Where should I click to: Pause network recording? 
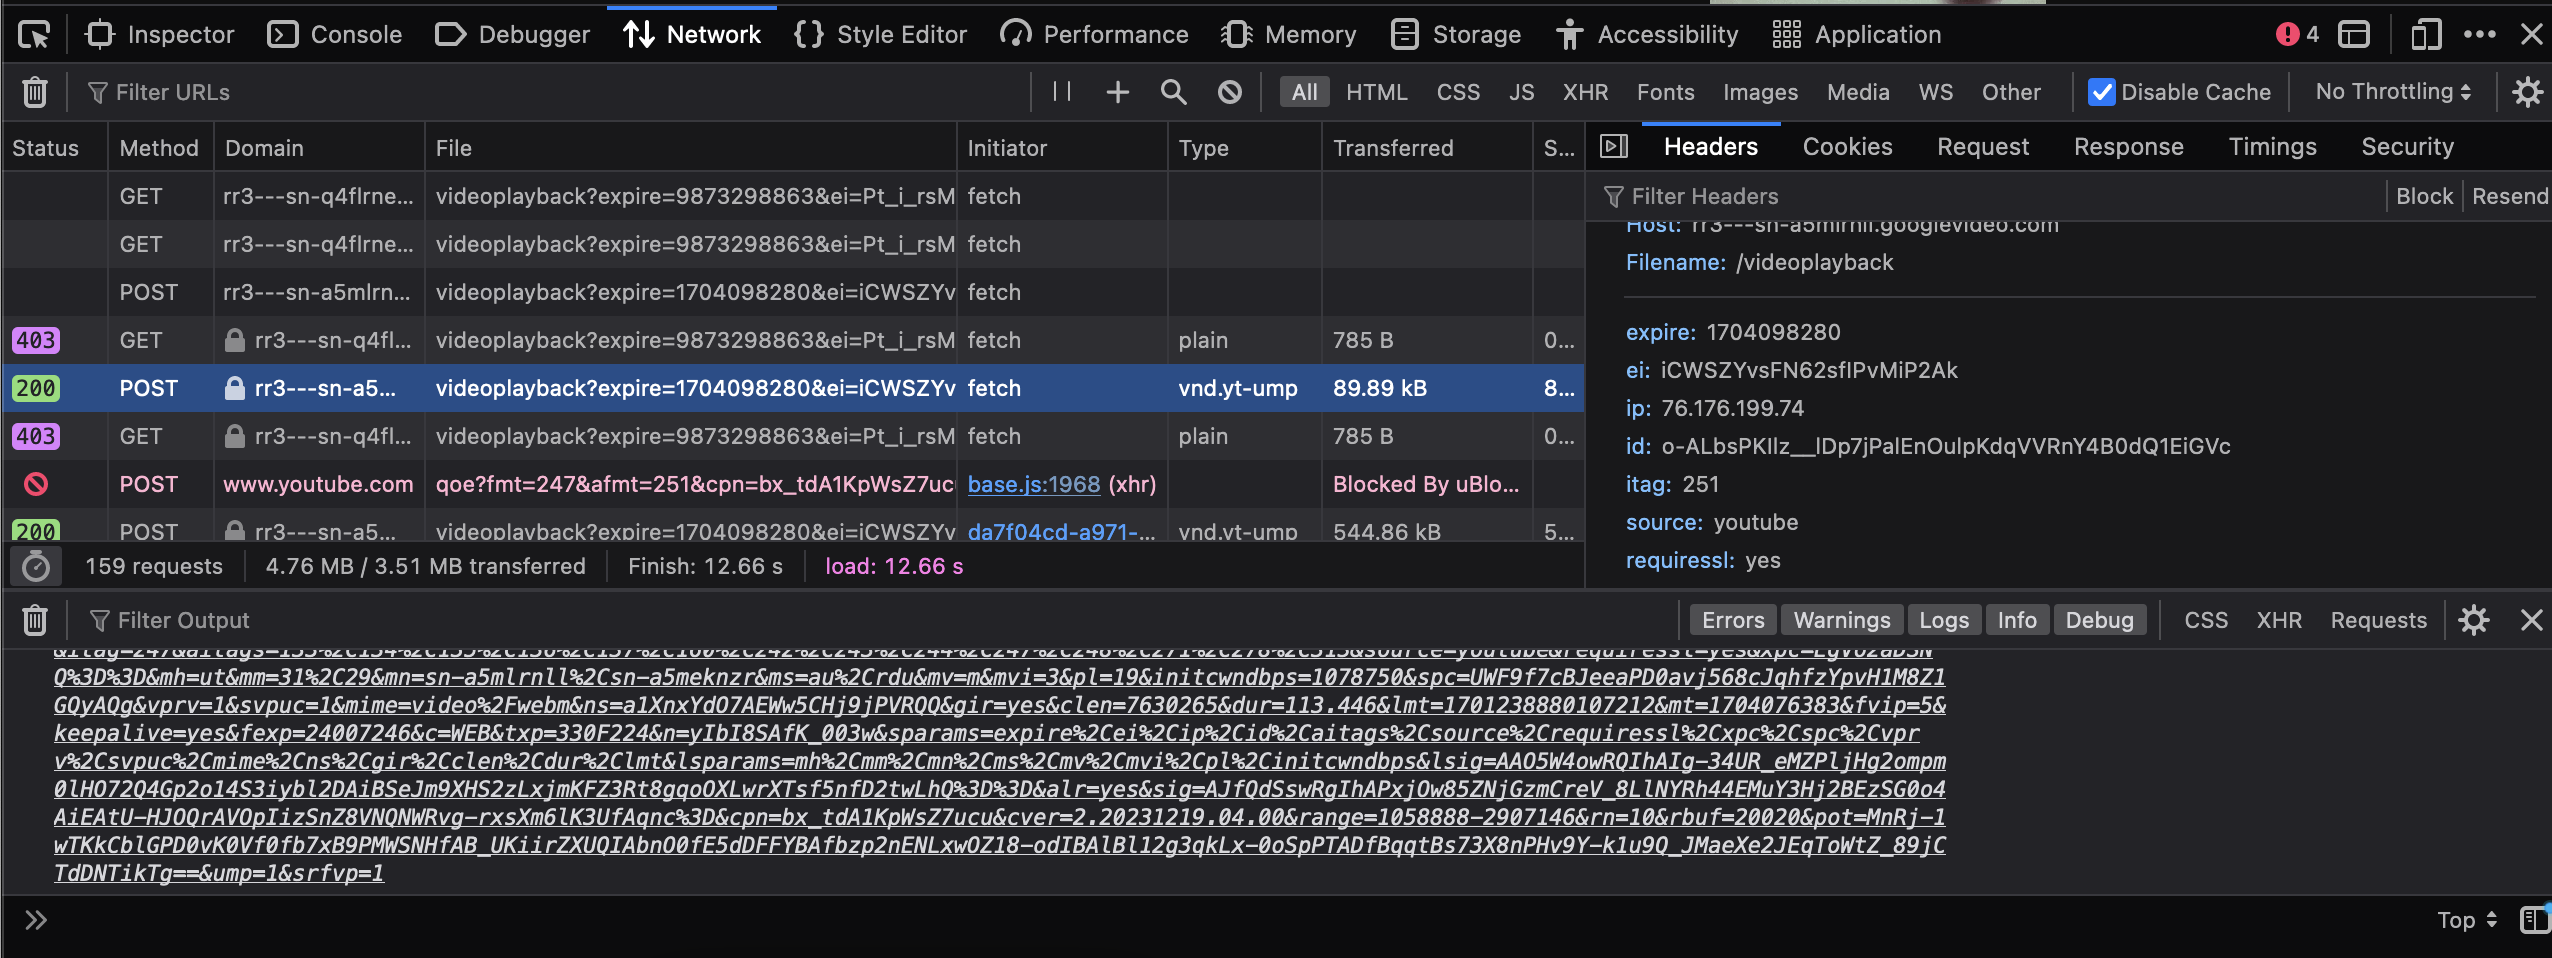click(1062, 92)
